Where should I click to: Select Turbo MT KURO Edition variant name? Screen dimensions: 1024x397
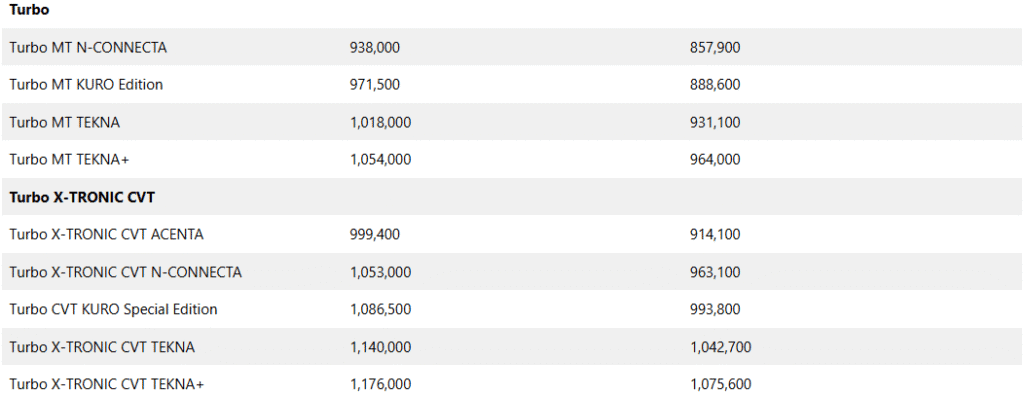tap(86, 85)
